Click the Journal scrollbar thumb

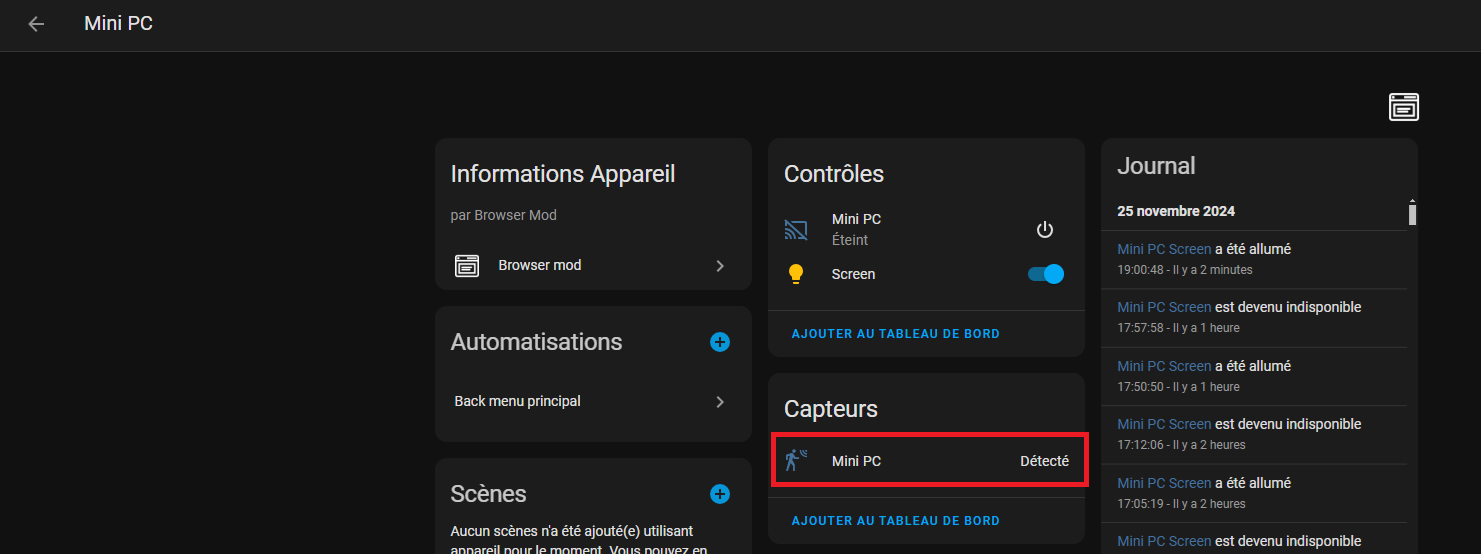tap(1412, 214)
